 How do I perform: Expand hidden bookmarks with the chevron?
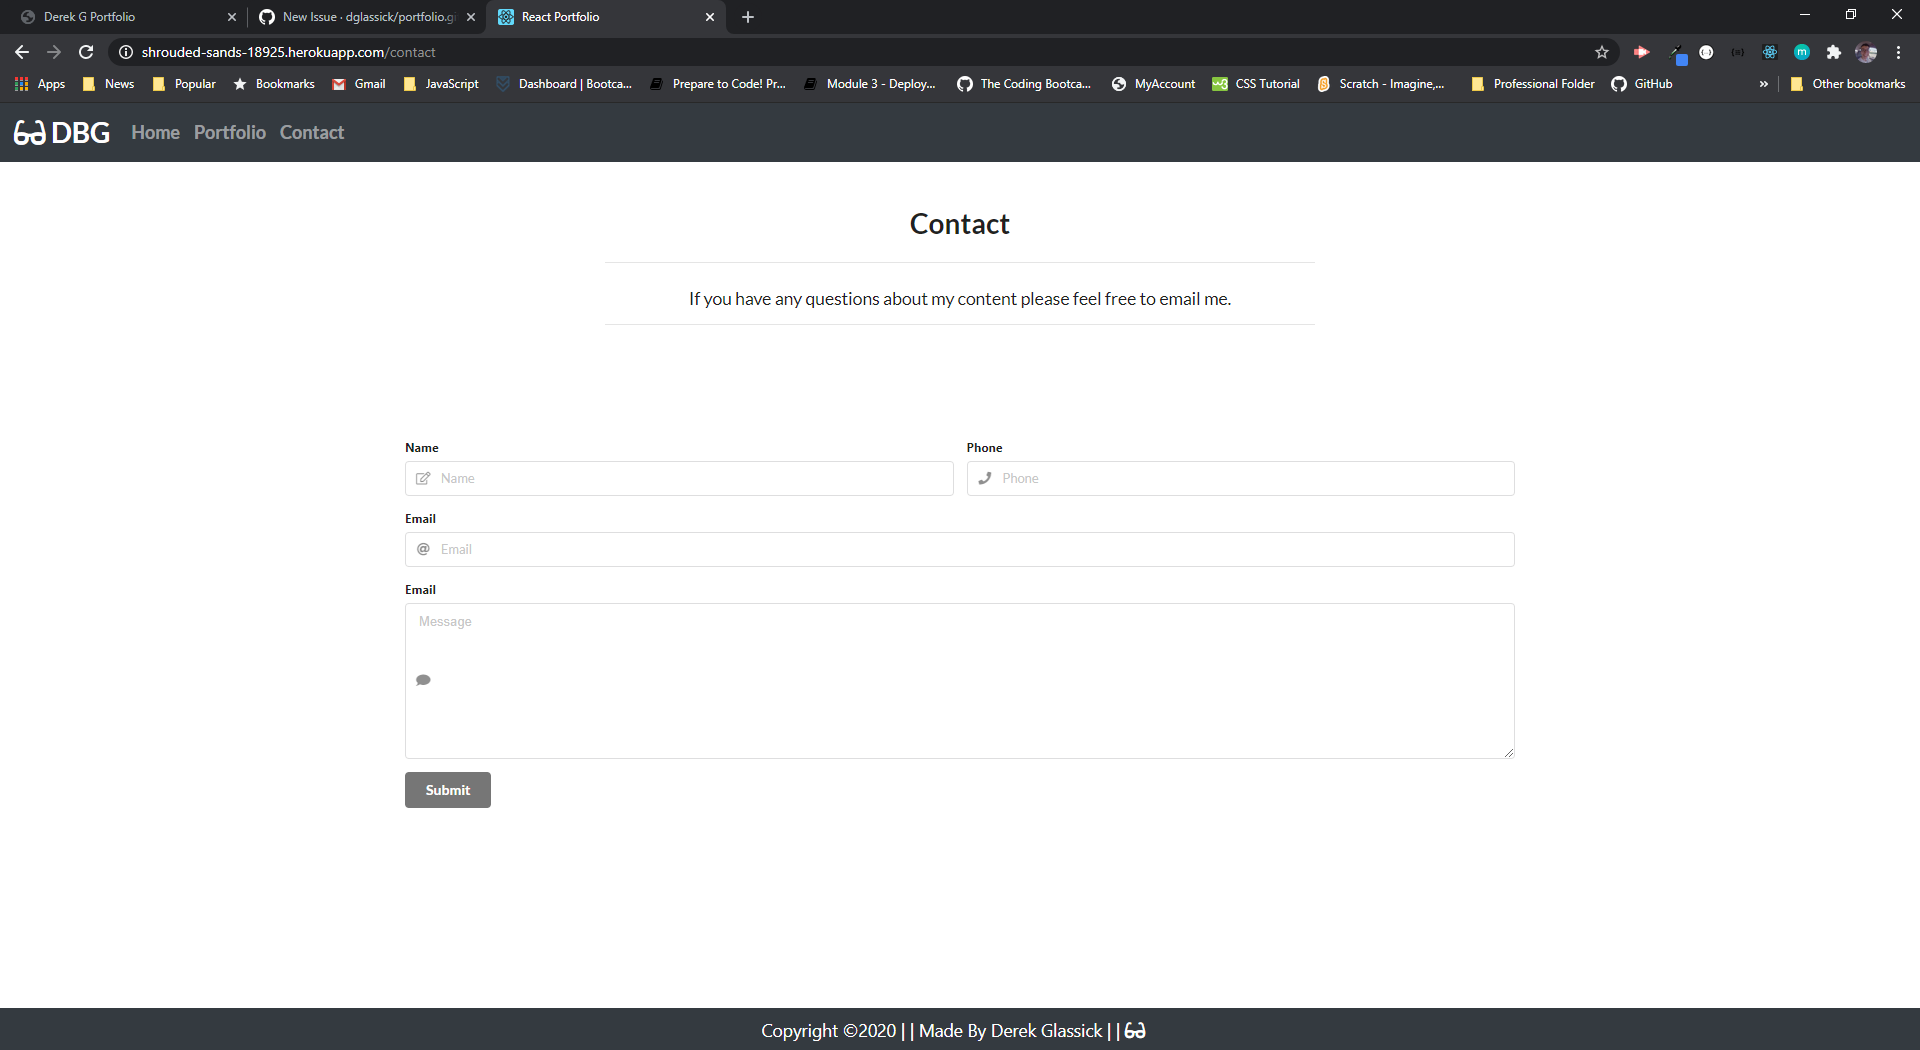(x=1763, y=84)
